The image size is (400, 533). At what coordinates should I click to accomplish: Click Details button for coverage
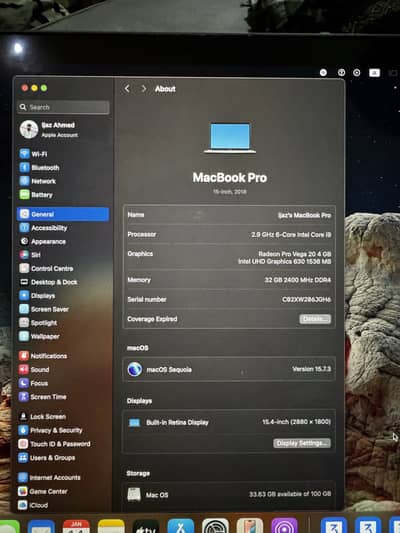(315, 319)
